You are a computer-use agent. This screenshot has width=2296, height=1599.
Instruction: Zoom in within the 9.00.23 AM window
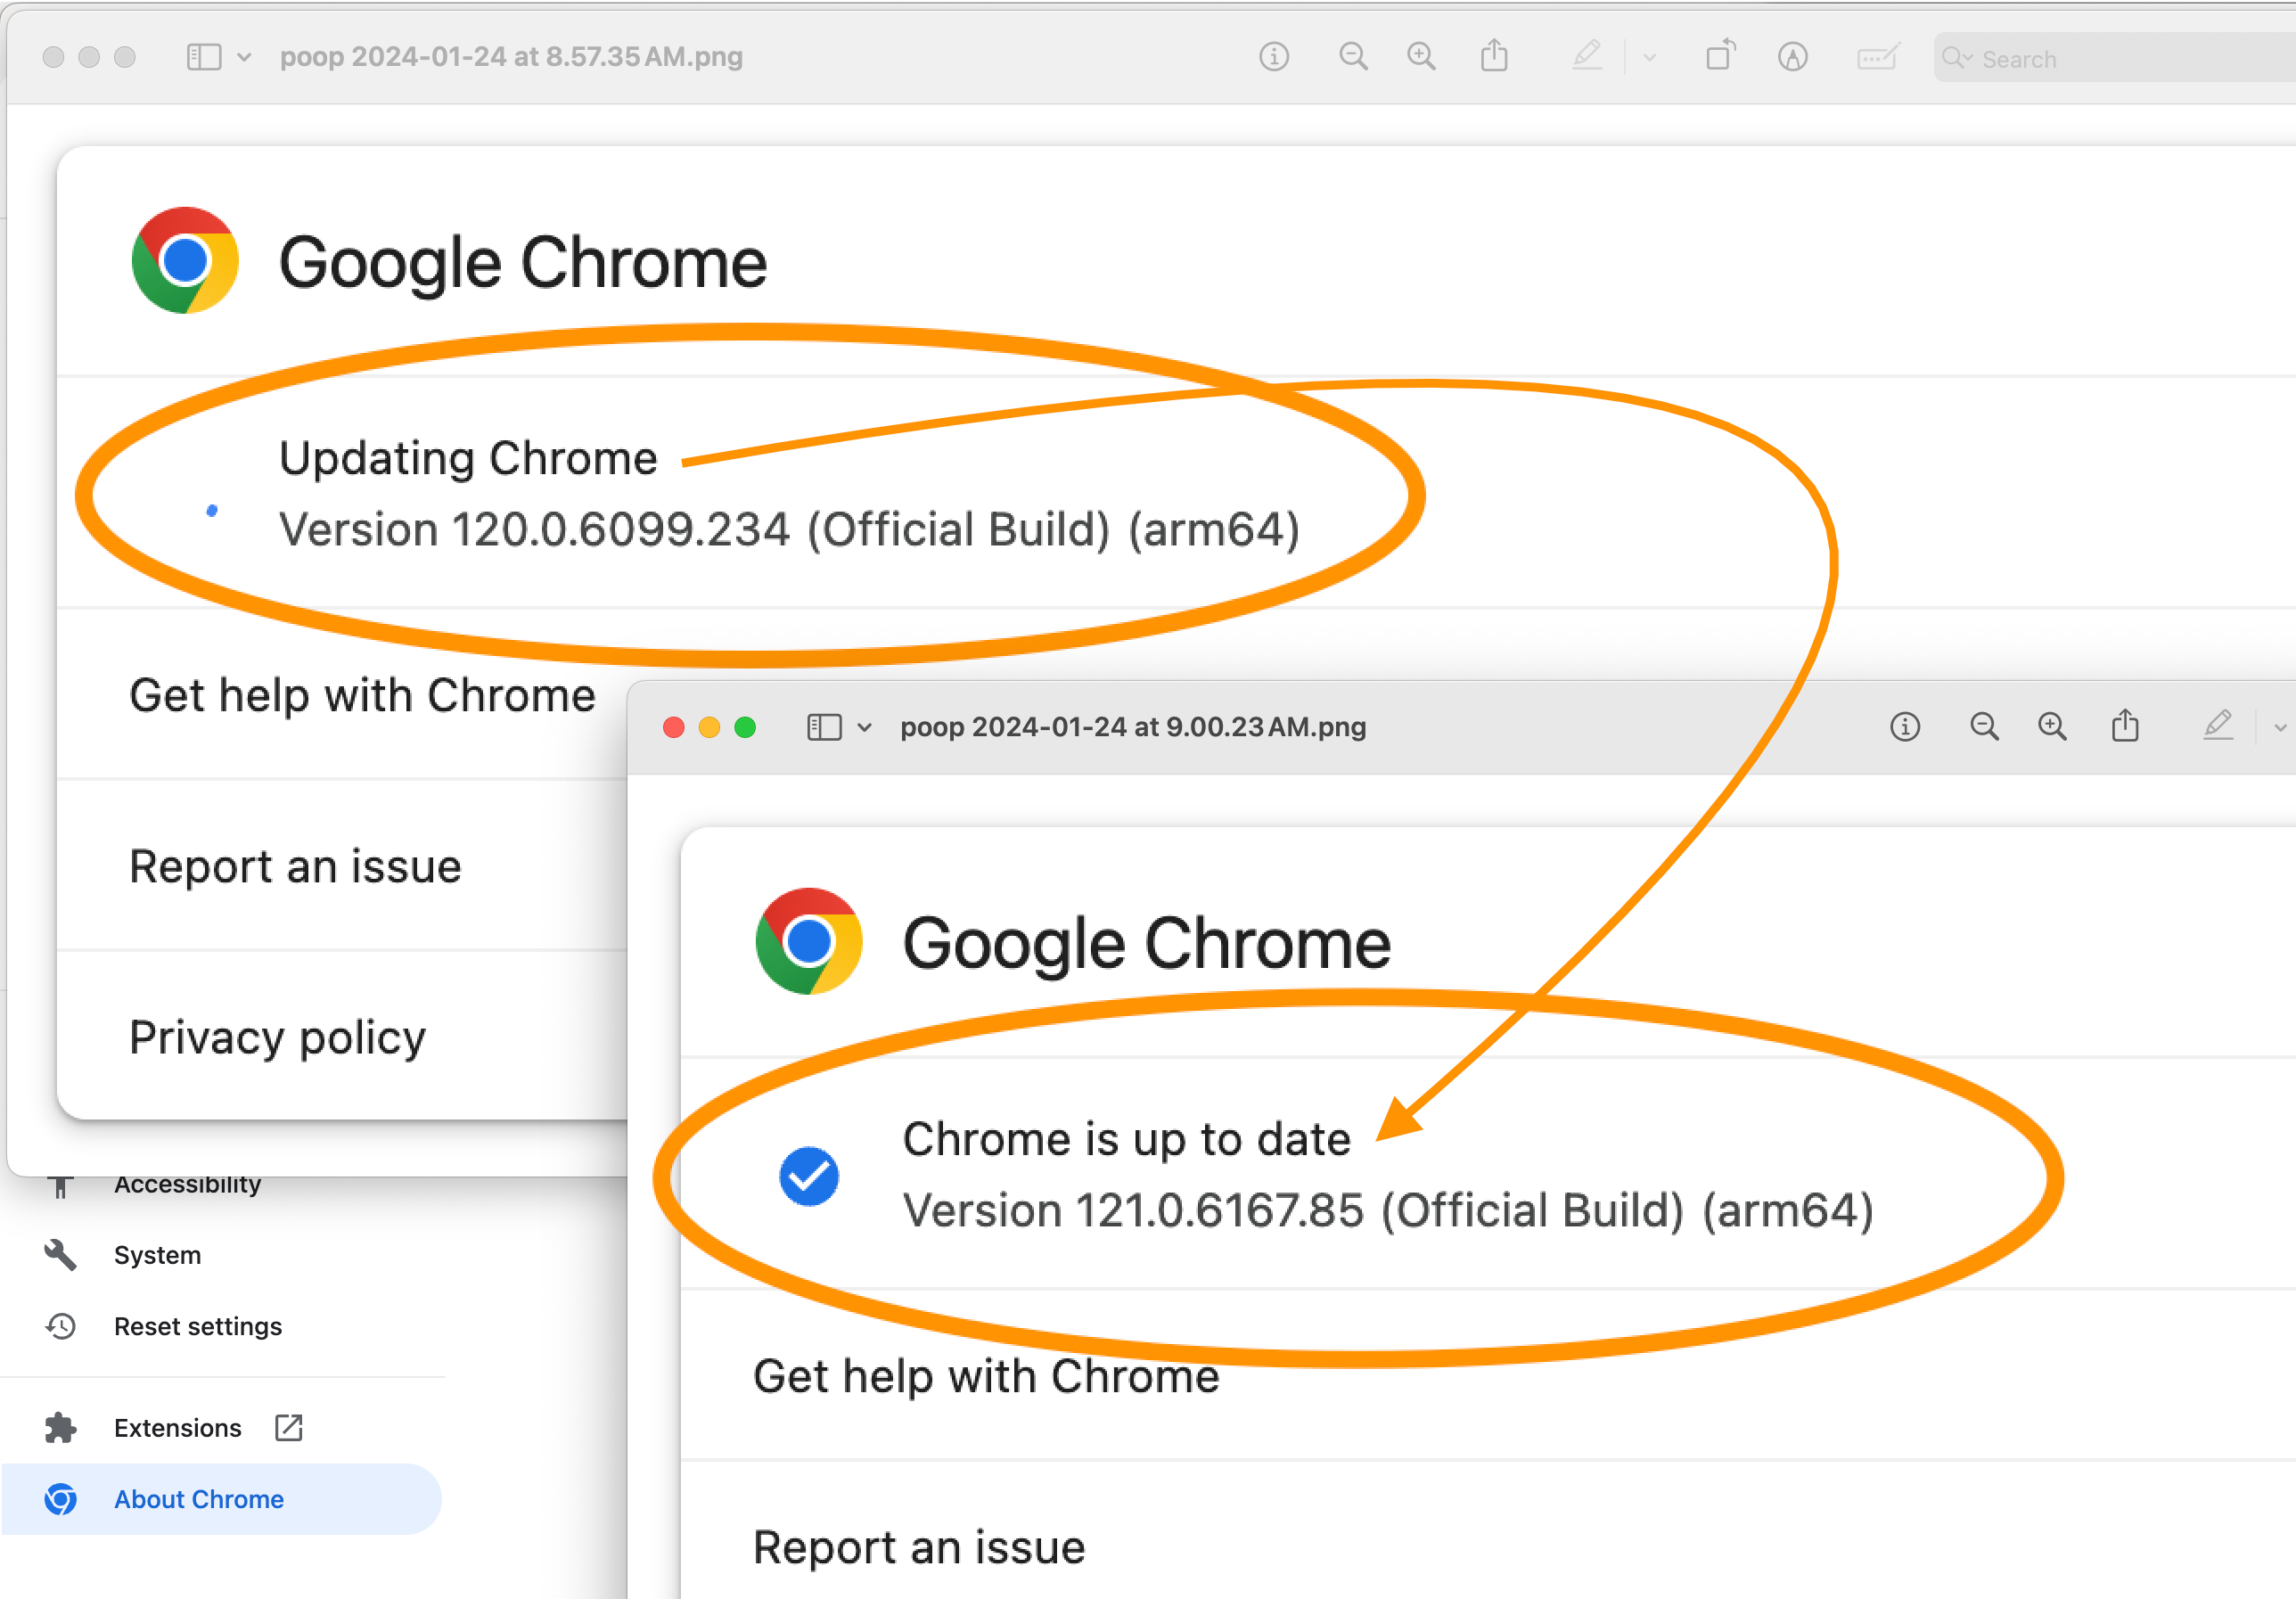click(2052, 727)
